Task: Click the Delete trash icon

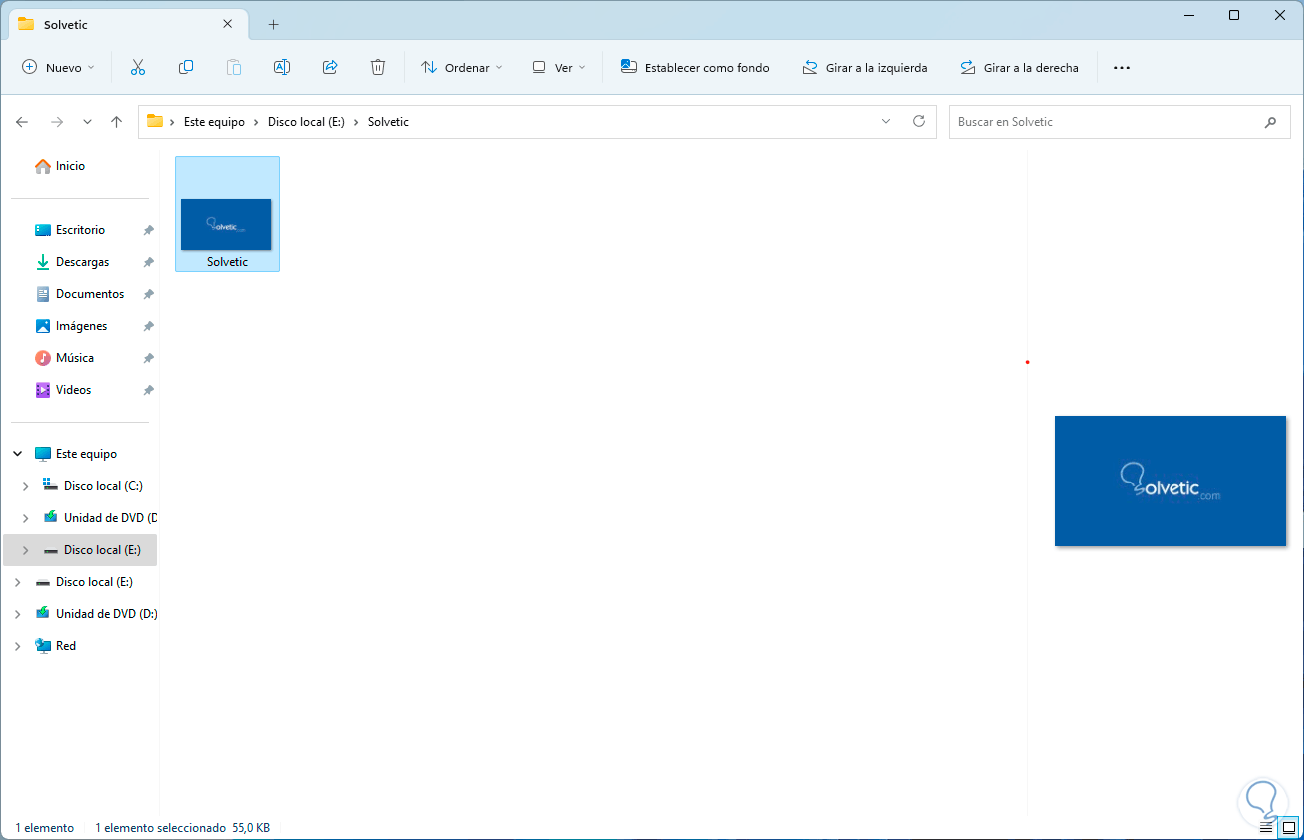Action: 378,68
